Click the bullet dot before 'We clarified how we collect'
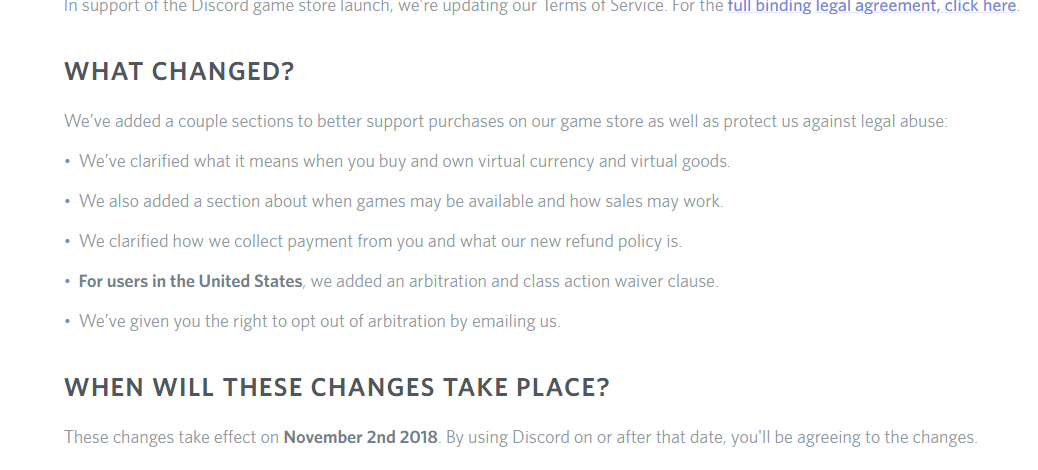Screen dimensions: 1038x470 point(68,242)
